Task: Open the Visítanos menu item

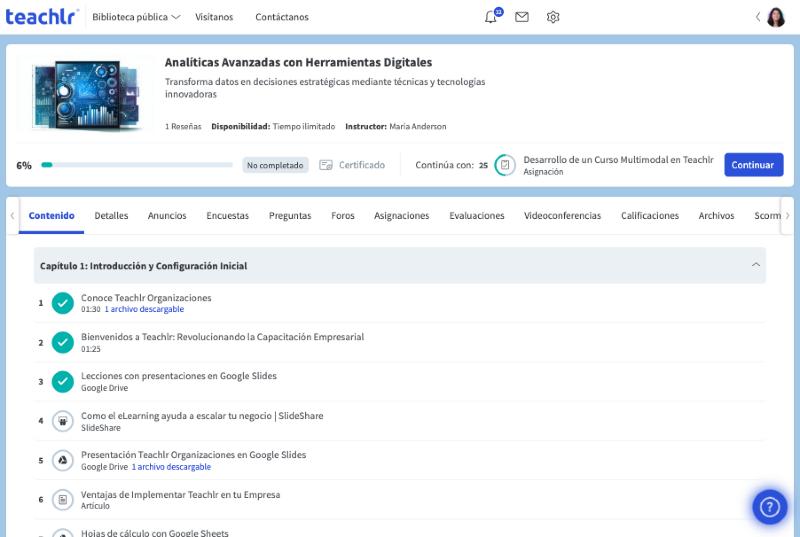Action: click(x=214, y=17)
